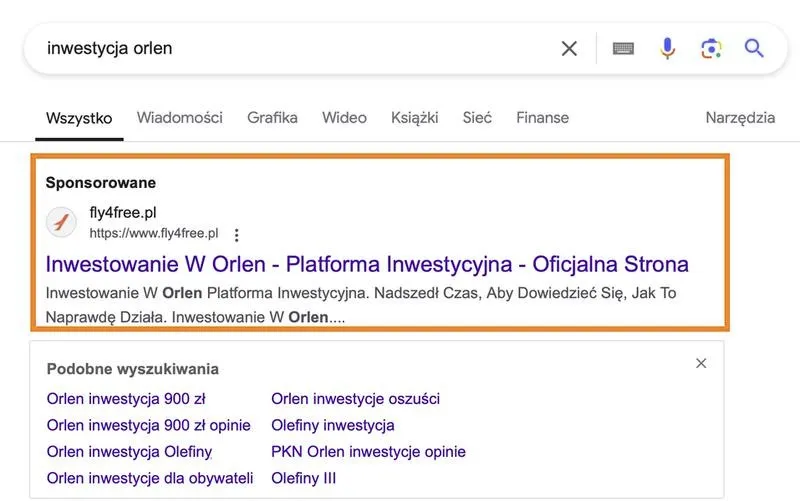This screenshot has height=501, width=800.
Task: Open the Finanse tab
Action: pyautogui.click(x=542, y=118)
